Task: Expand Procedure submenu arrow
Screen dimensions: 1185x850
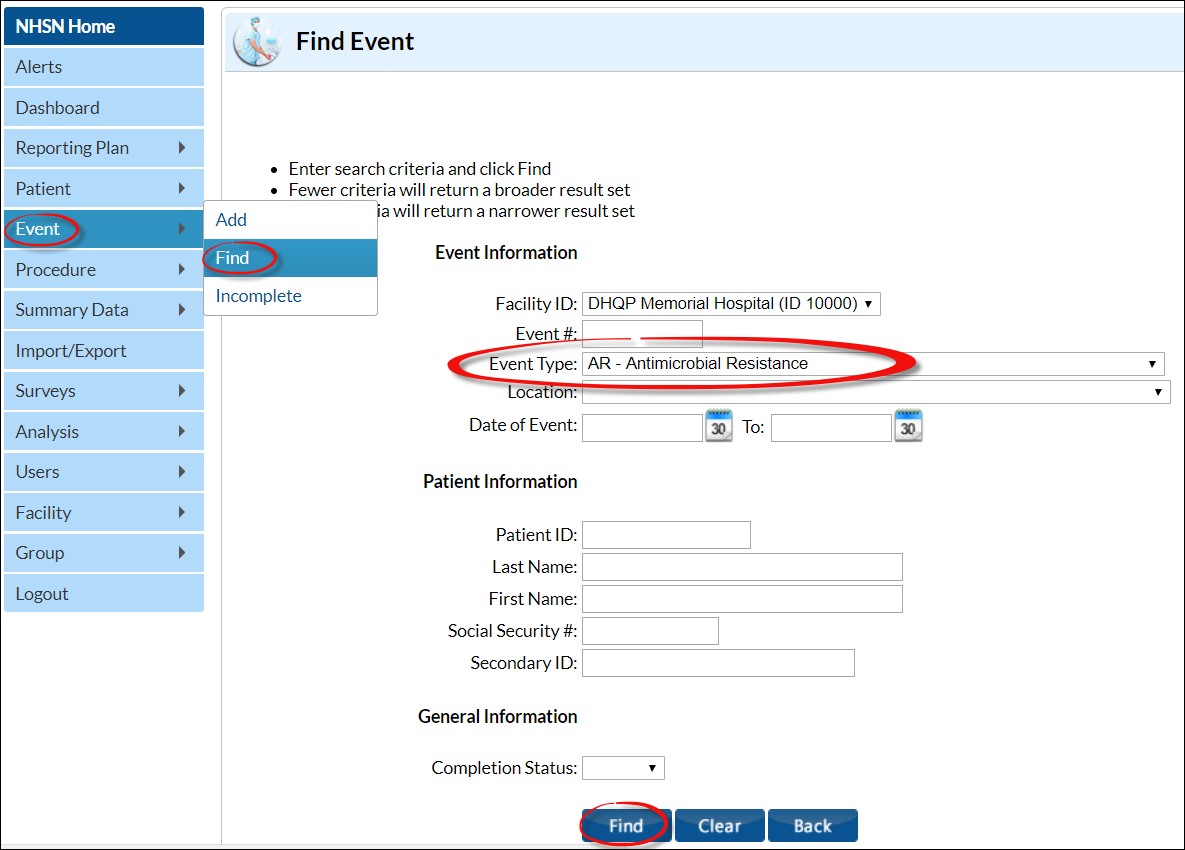Action: coord(181,269)
